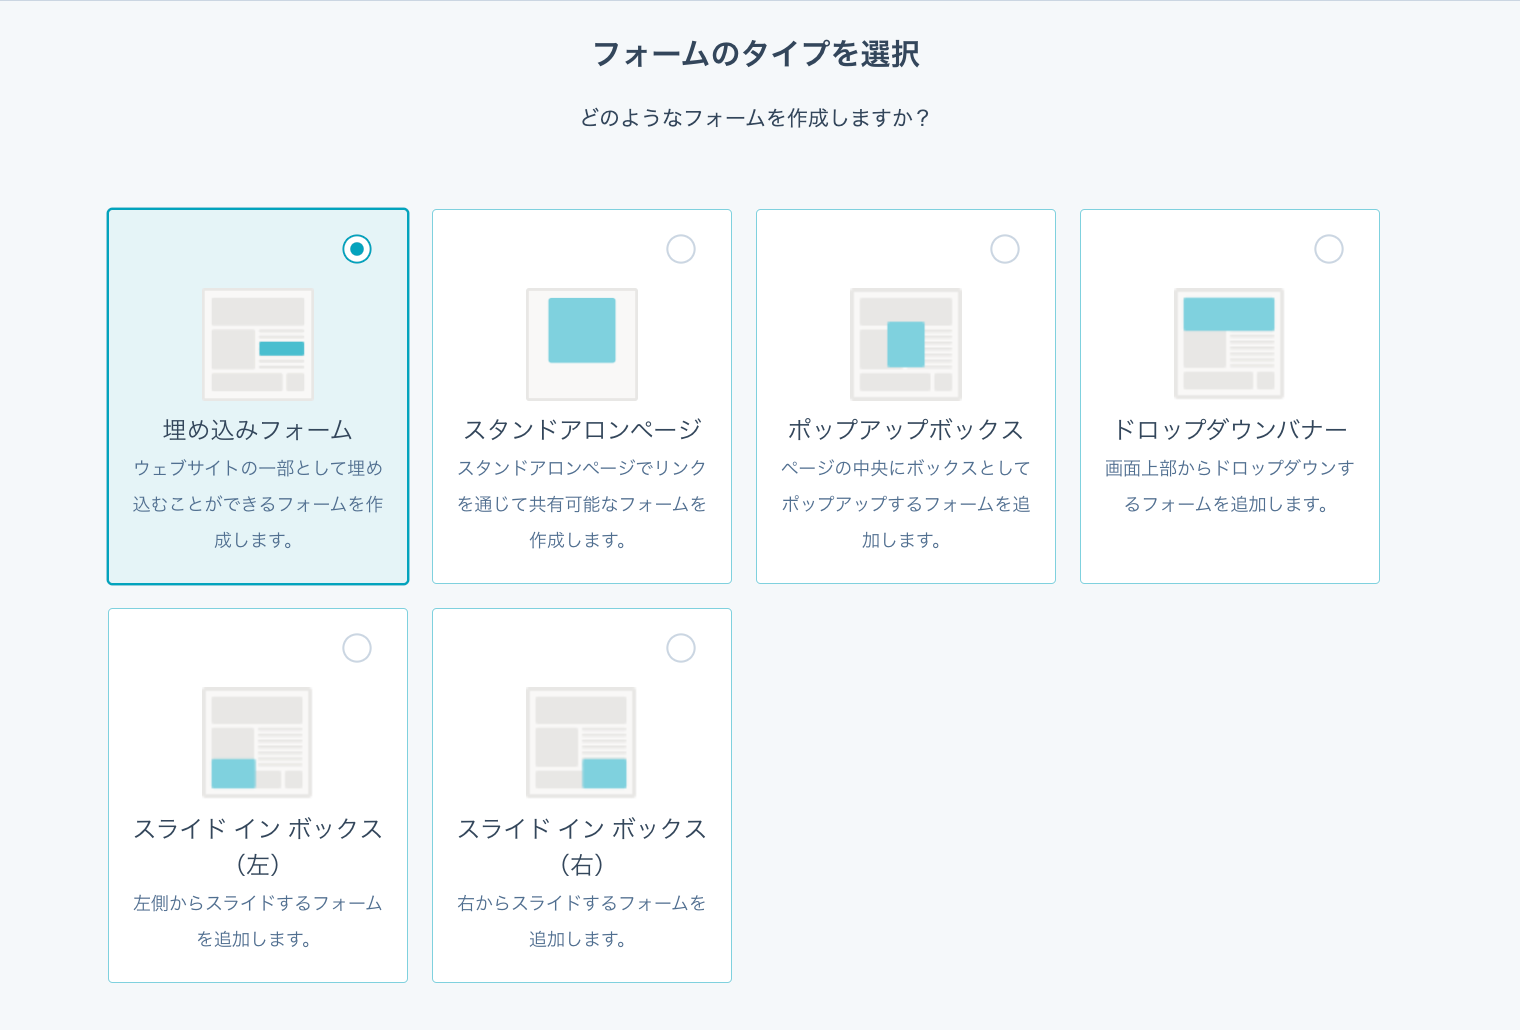Click the スライド イン ボックス(右) title
The image size is (1520, 1030).
pos(582,846)
